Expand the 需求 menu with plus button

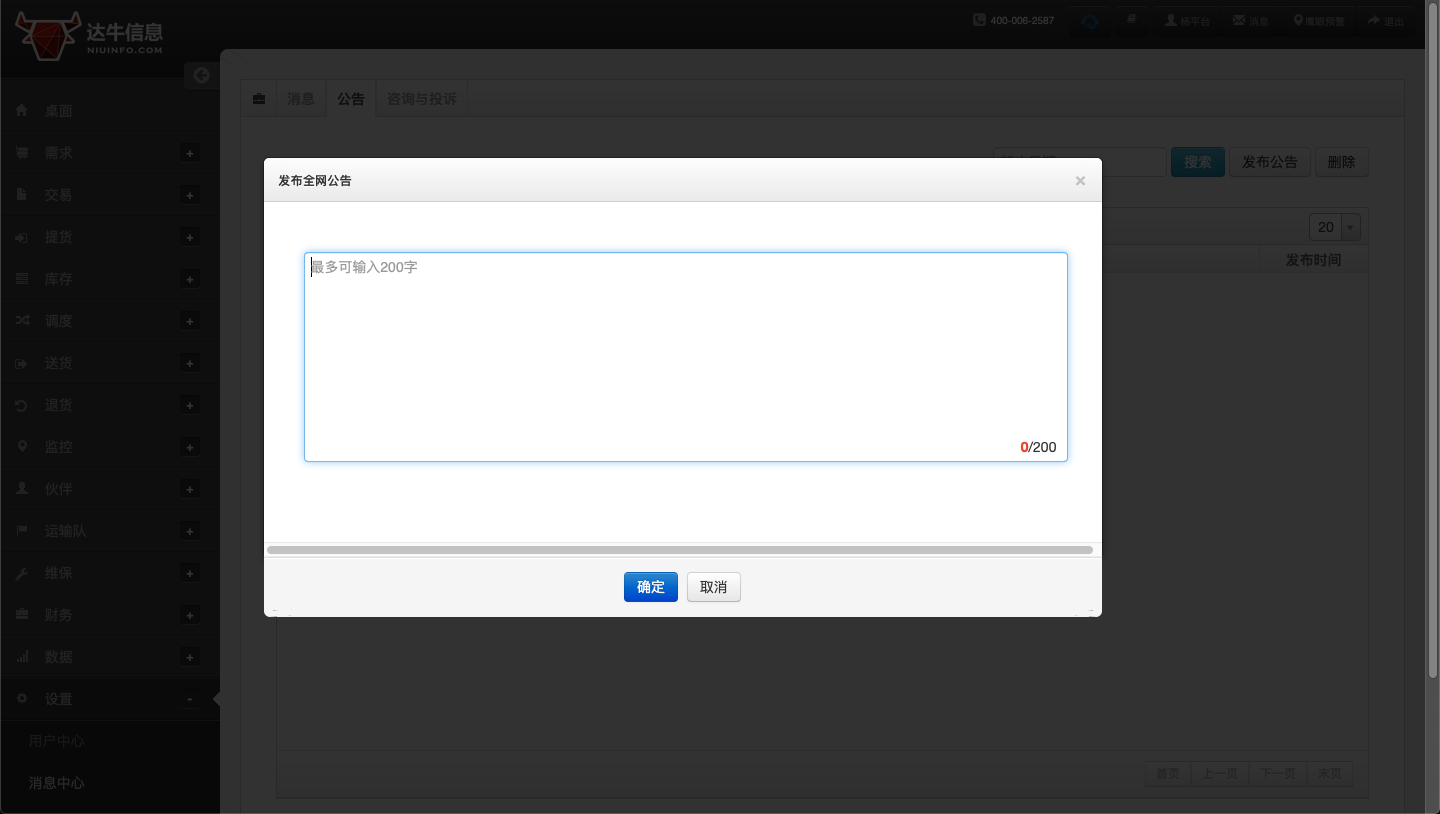pyautogui.click(x=189, y=153)
